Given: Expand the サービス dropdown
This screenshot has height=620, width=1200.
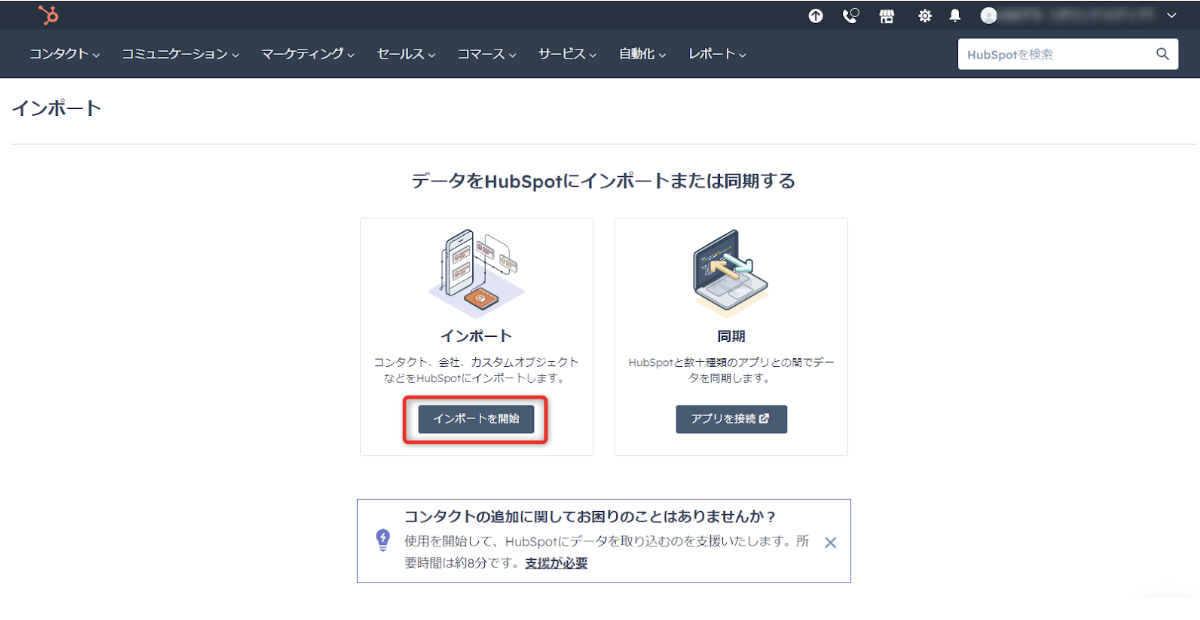Looking at the screenshot, I should [567, 54].
